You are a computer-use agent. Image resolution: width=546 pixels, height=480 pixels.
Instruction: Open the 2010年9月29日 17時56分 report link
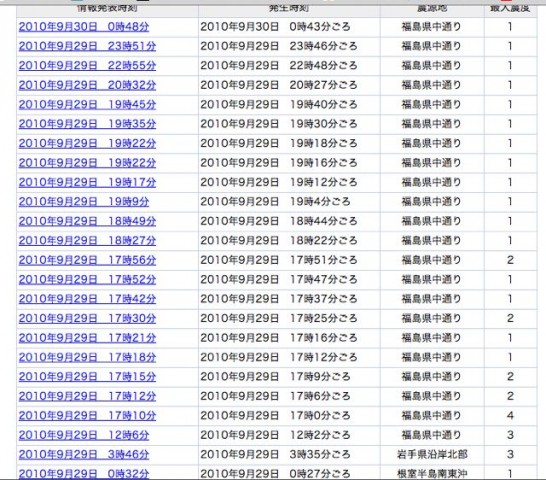pyautogui.click(x=87, y=260)
